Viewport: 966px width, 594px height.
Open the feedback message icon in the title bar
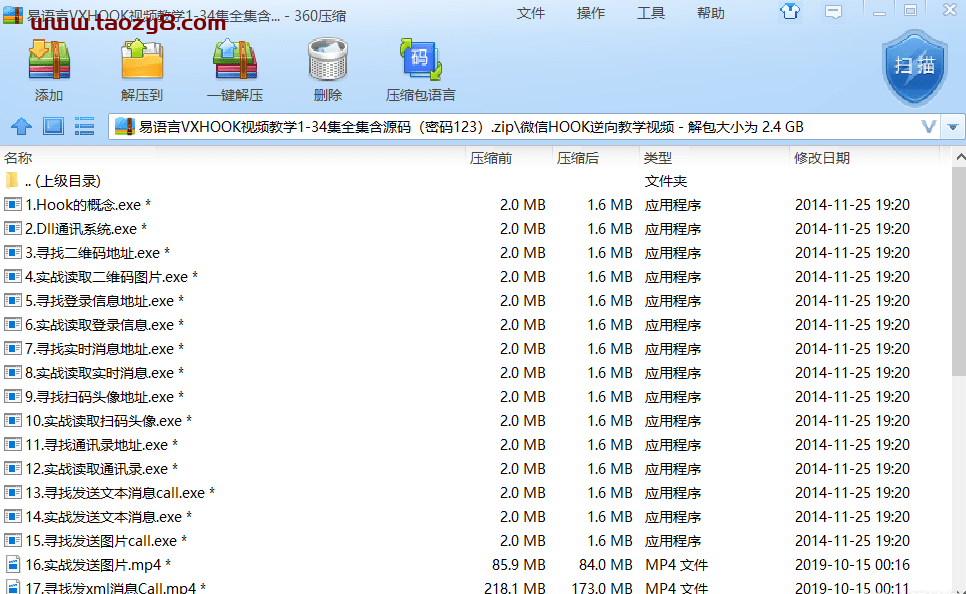pos(832,12)
